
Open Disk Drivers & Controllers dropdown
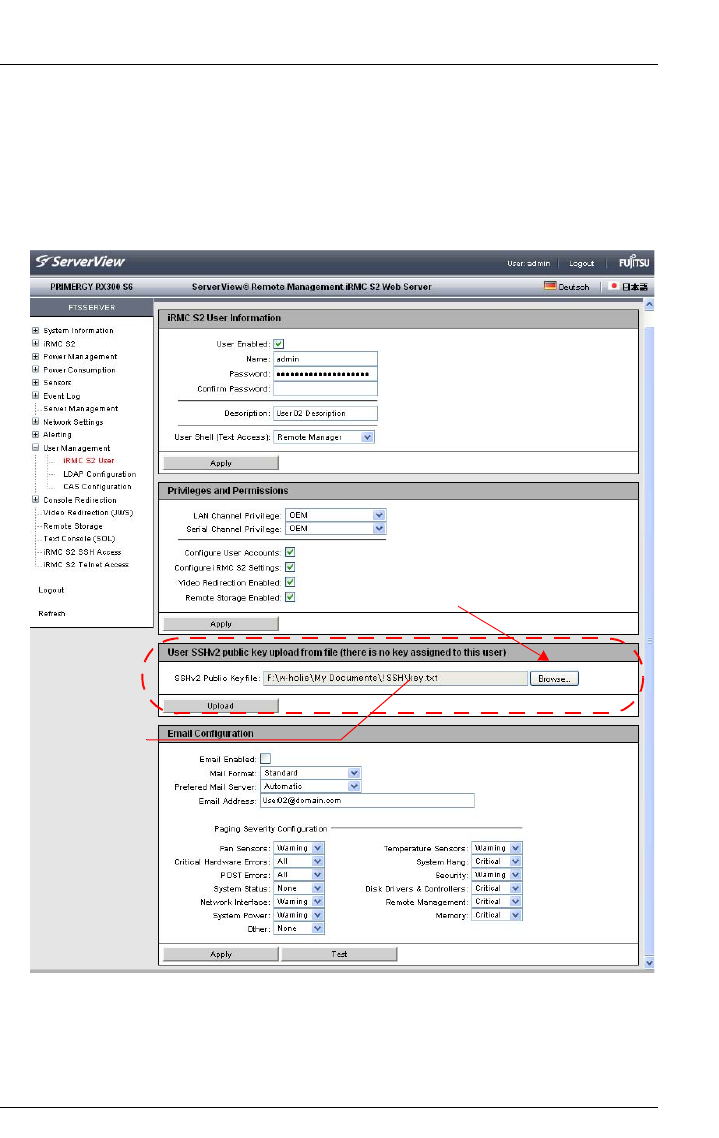click(497, 888)
